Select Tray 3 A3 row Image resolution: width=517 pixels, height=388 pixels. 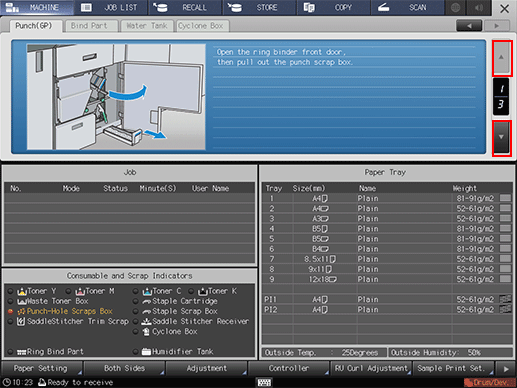click(x=387, y=219)
